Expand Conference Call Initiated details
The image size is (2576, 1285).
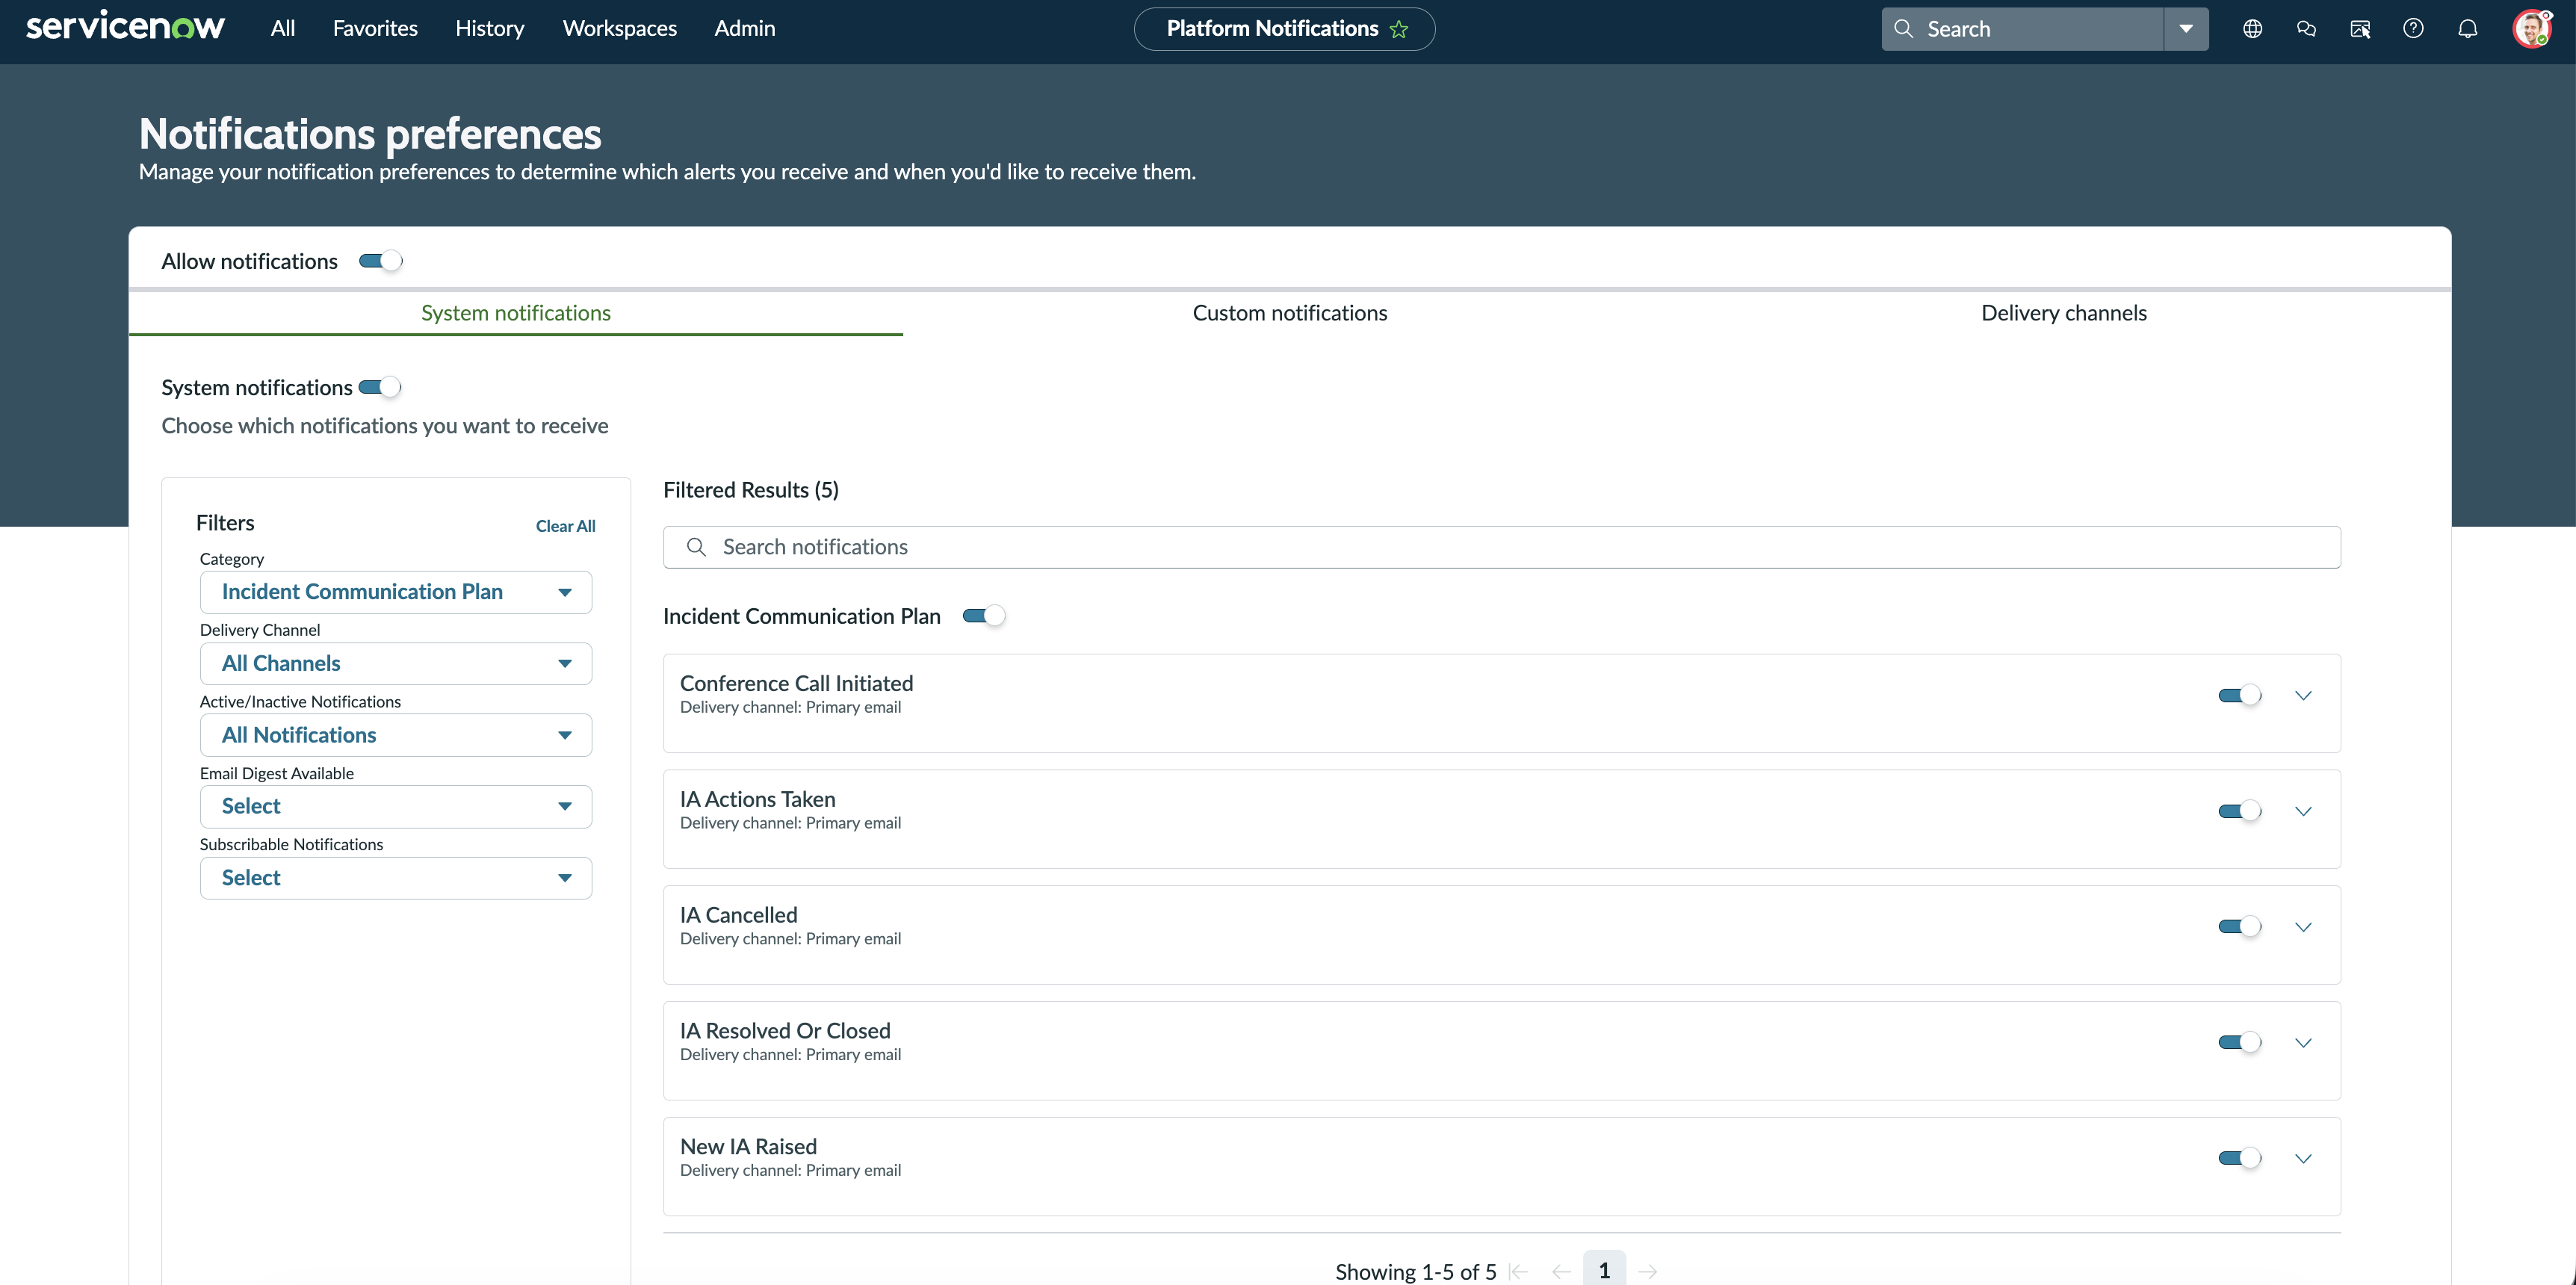pyautogui.click(x=2303, y=695)
